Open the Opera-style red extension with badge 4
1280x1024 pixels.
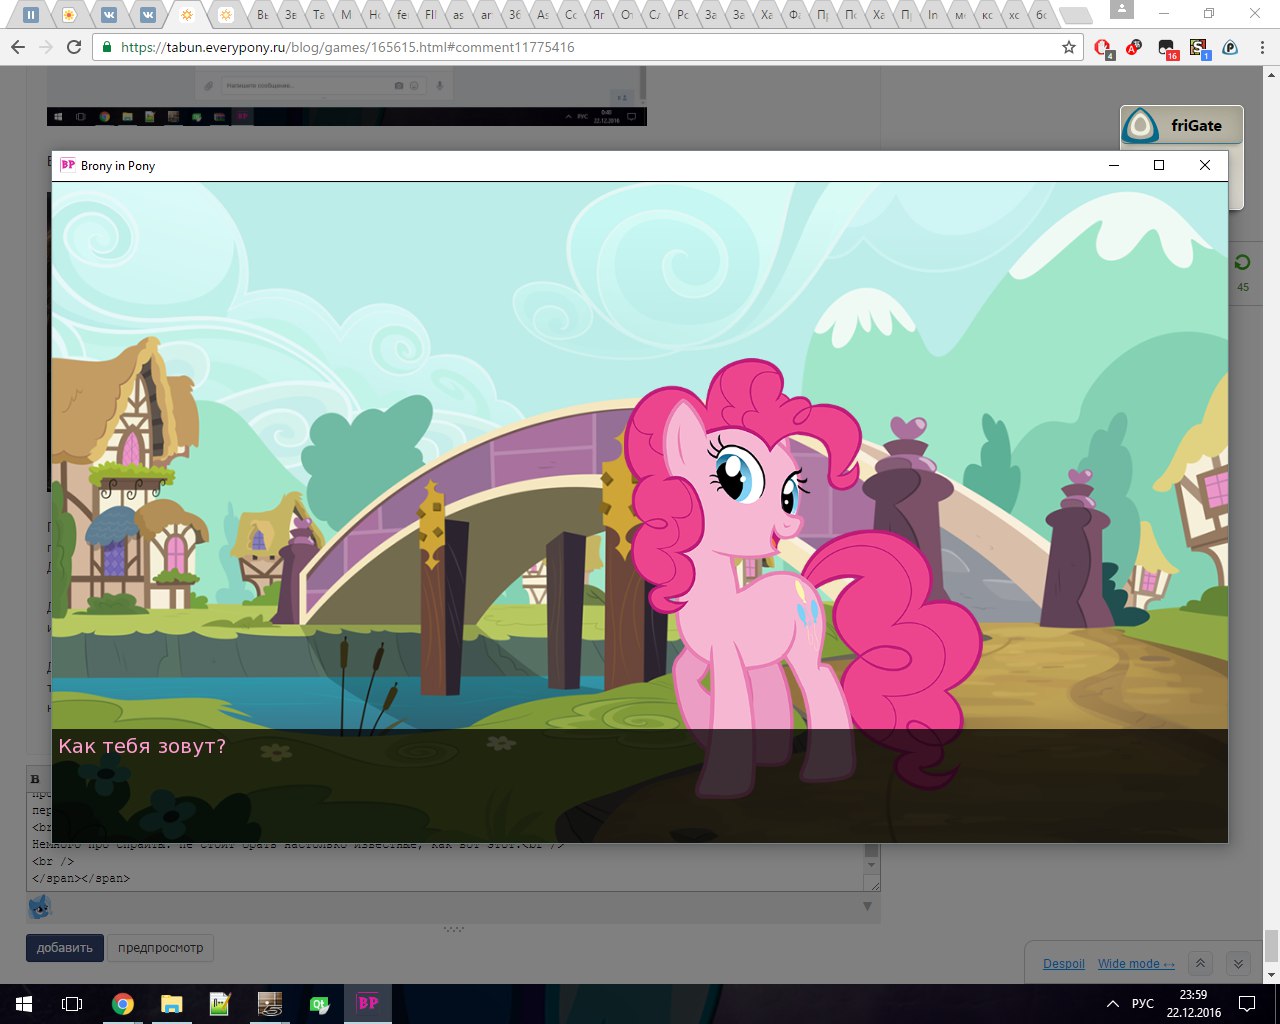[x=1103, y=48]
